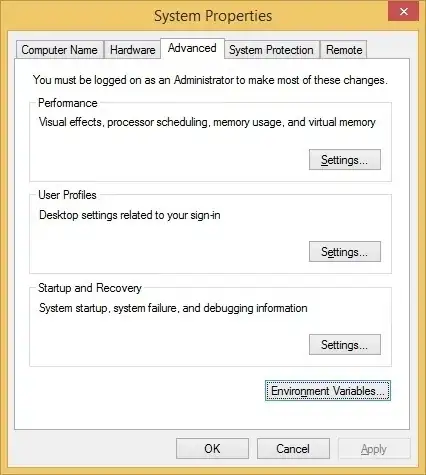Open Startup and Recovery Settings button

[x=345, y=344]
